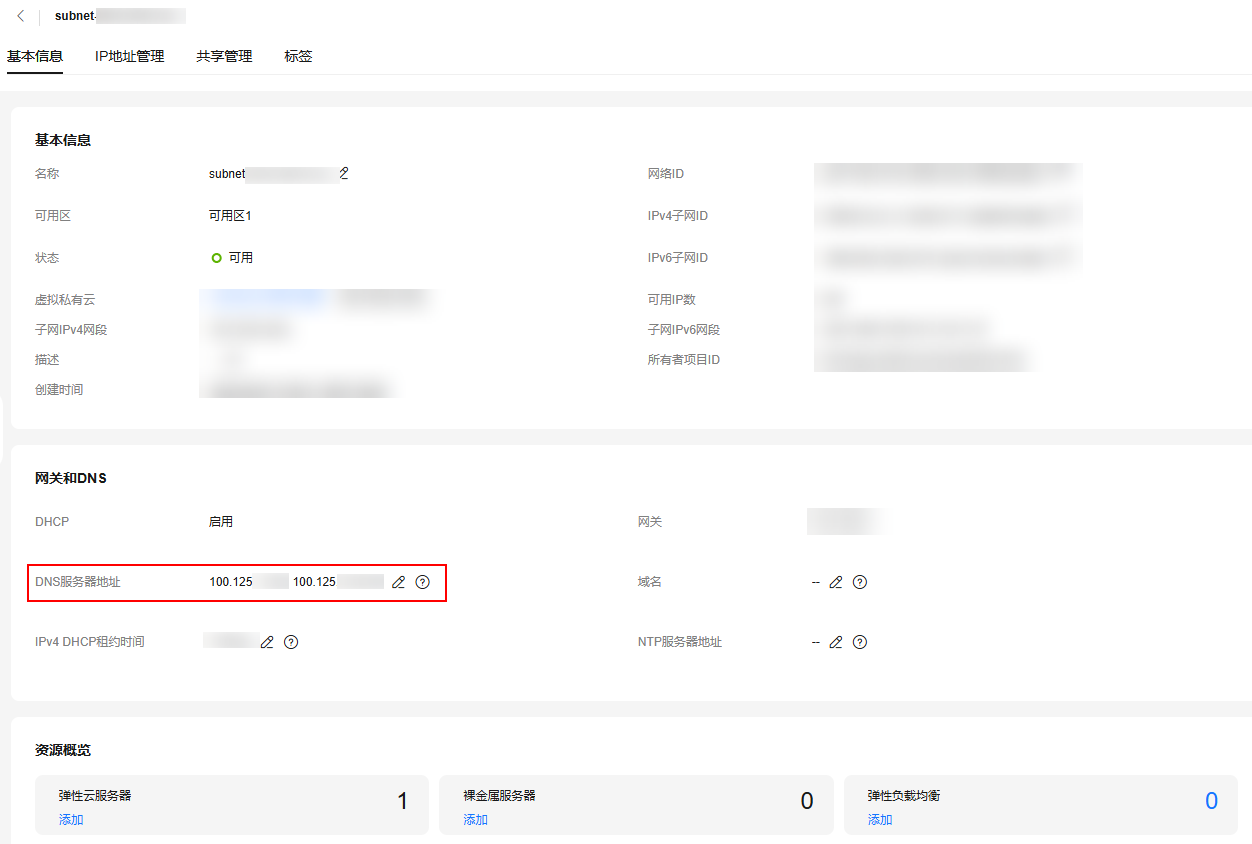Open help tooltip next to IPv4 DHCP租约时间
This screenshot has height=844, width=1252.
[290, 641]
